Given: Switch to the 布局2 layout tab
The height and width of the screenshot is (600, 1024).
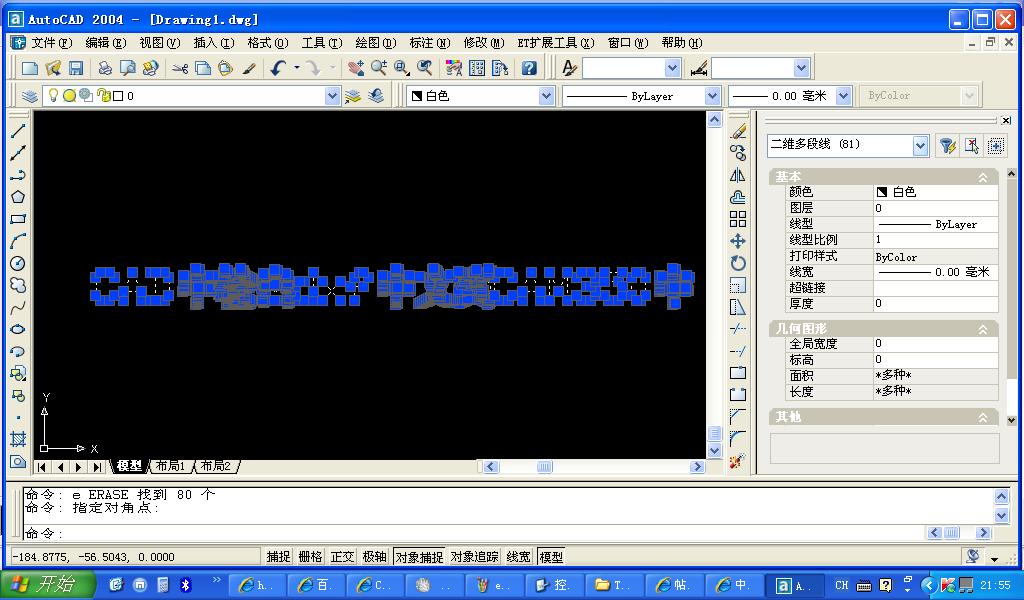Looking at the screenshot, I should [216, 466].
